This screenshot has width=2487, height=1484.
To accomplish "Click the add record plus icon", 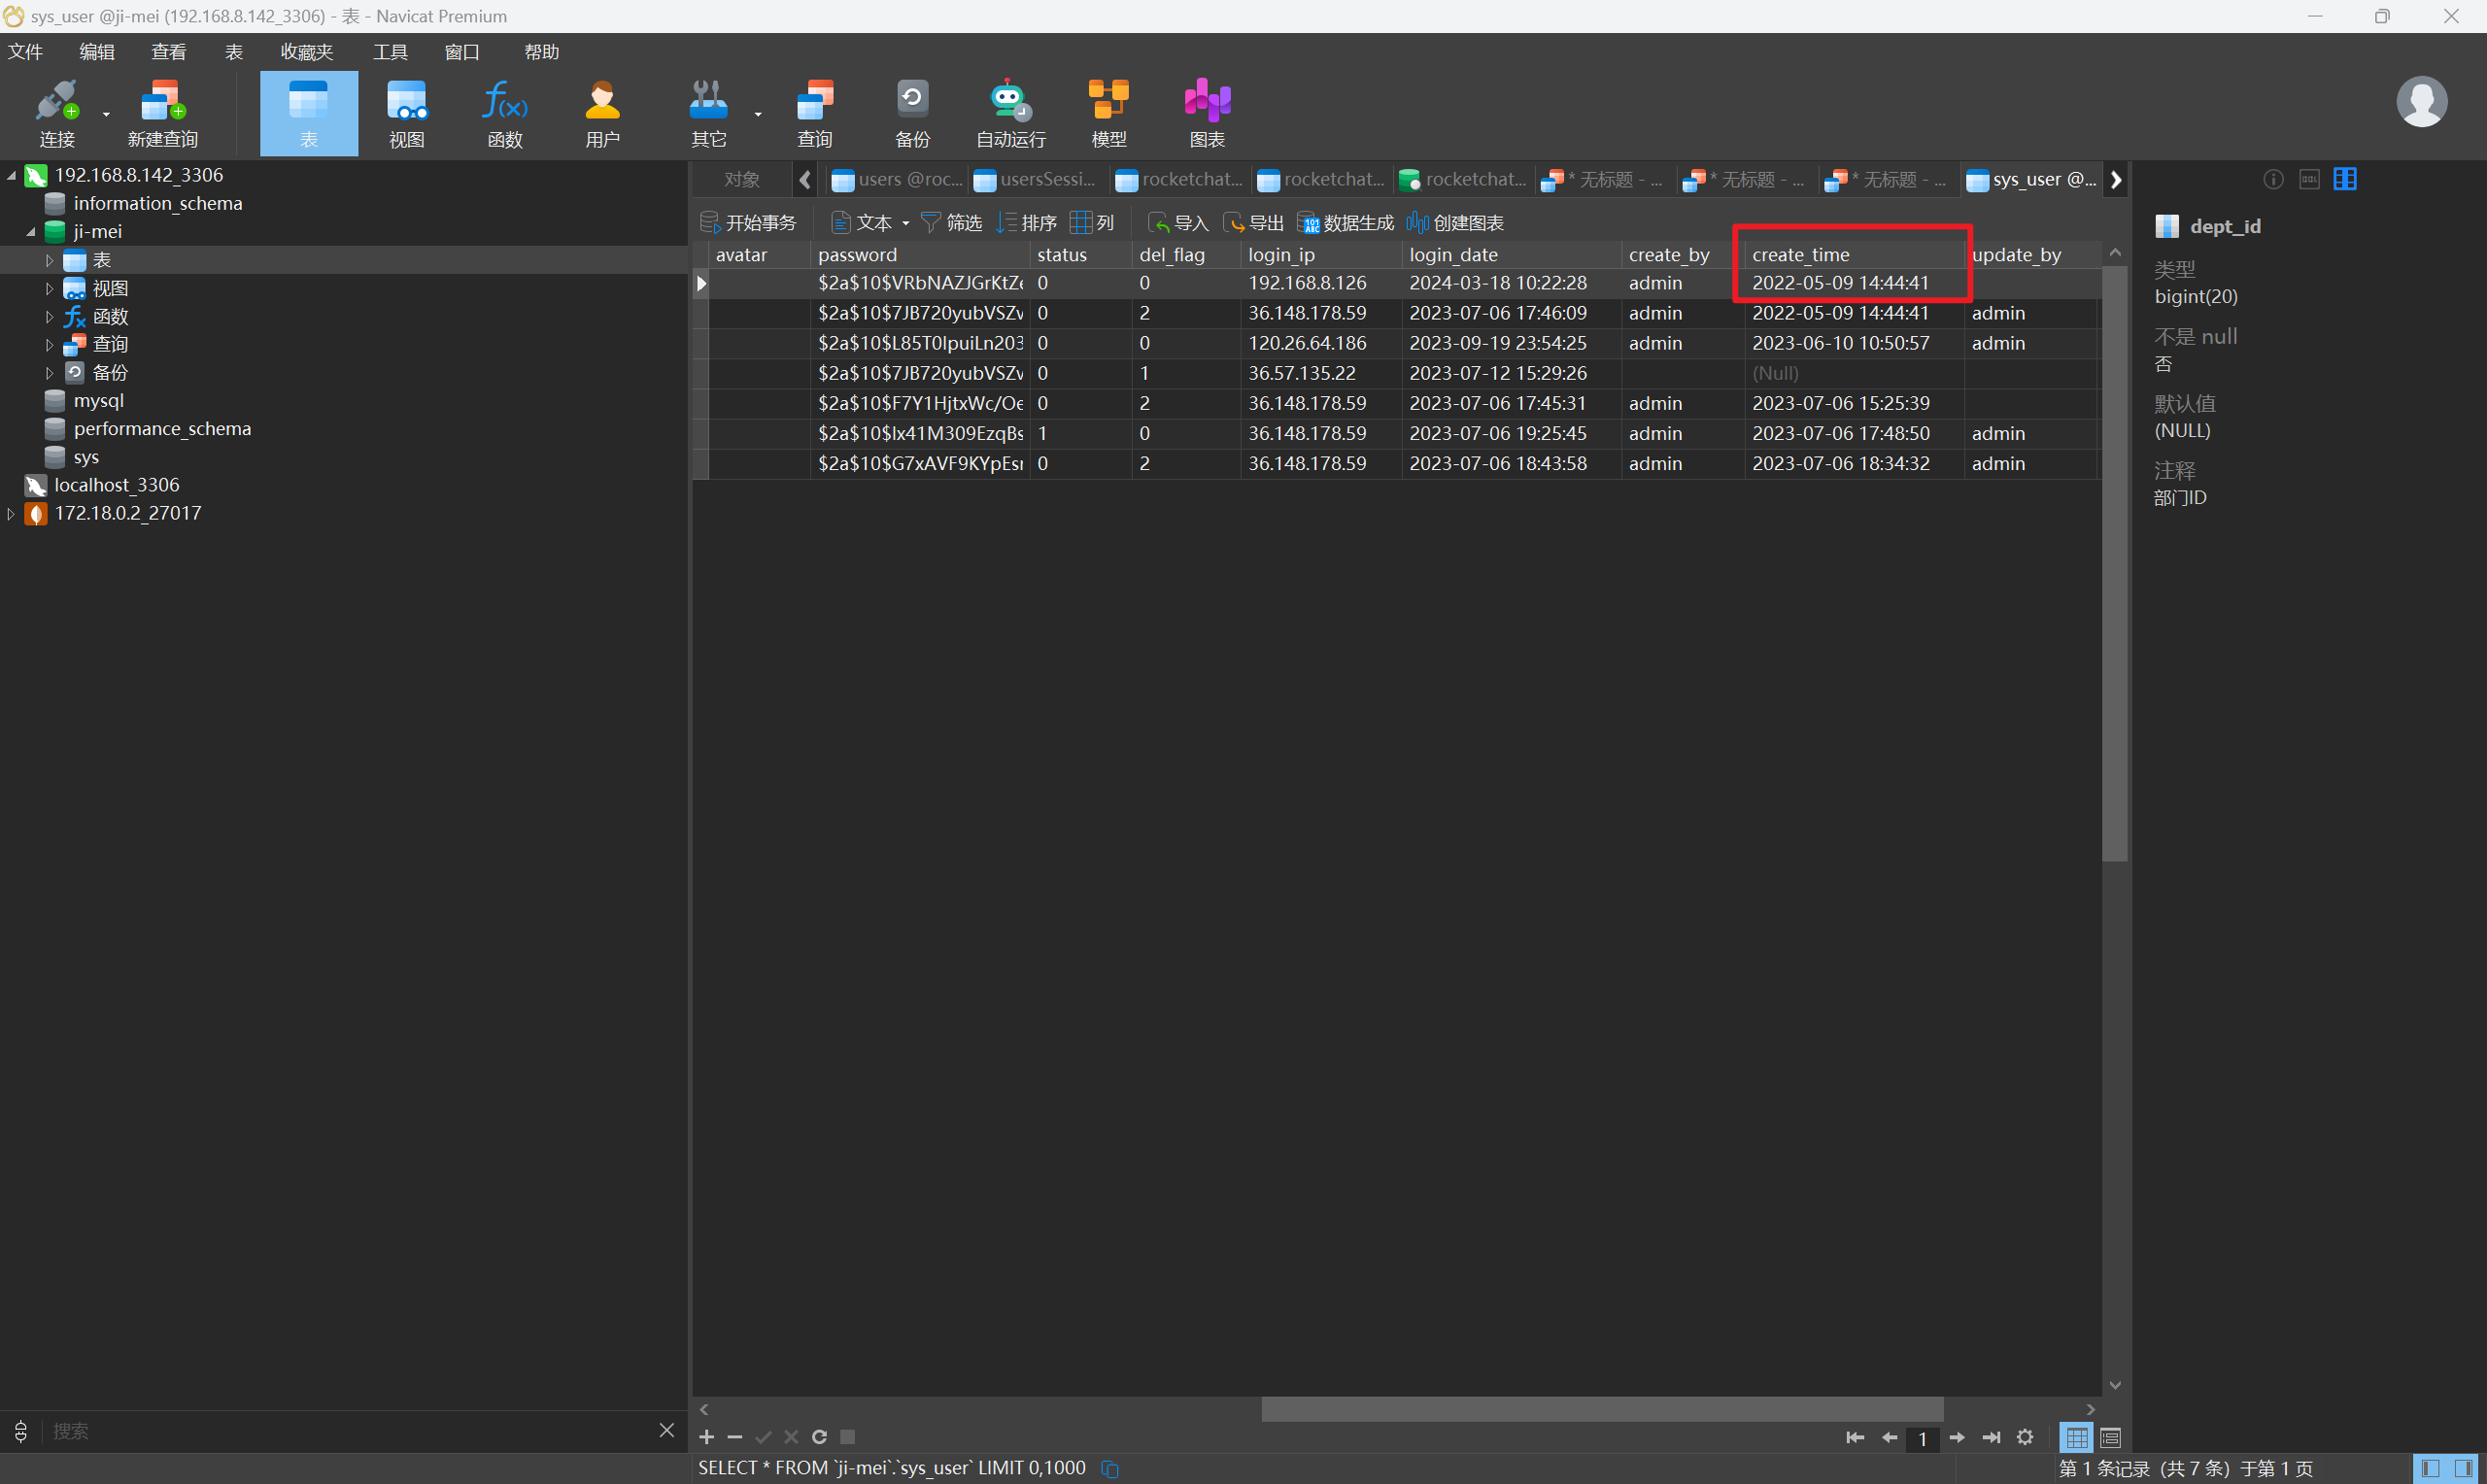I will click(x=706, y=1437).
